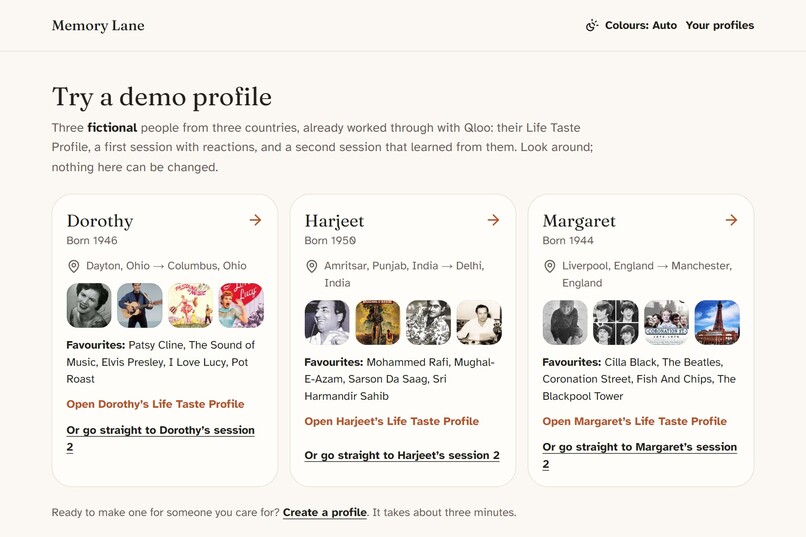Click the location pin next to Dayton, Ohio

(x=74, y=266)
